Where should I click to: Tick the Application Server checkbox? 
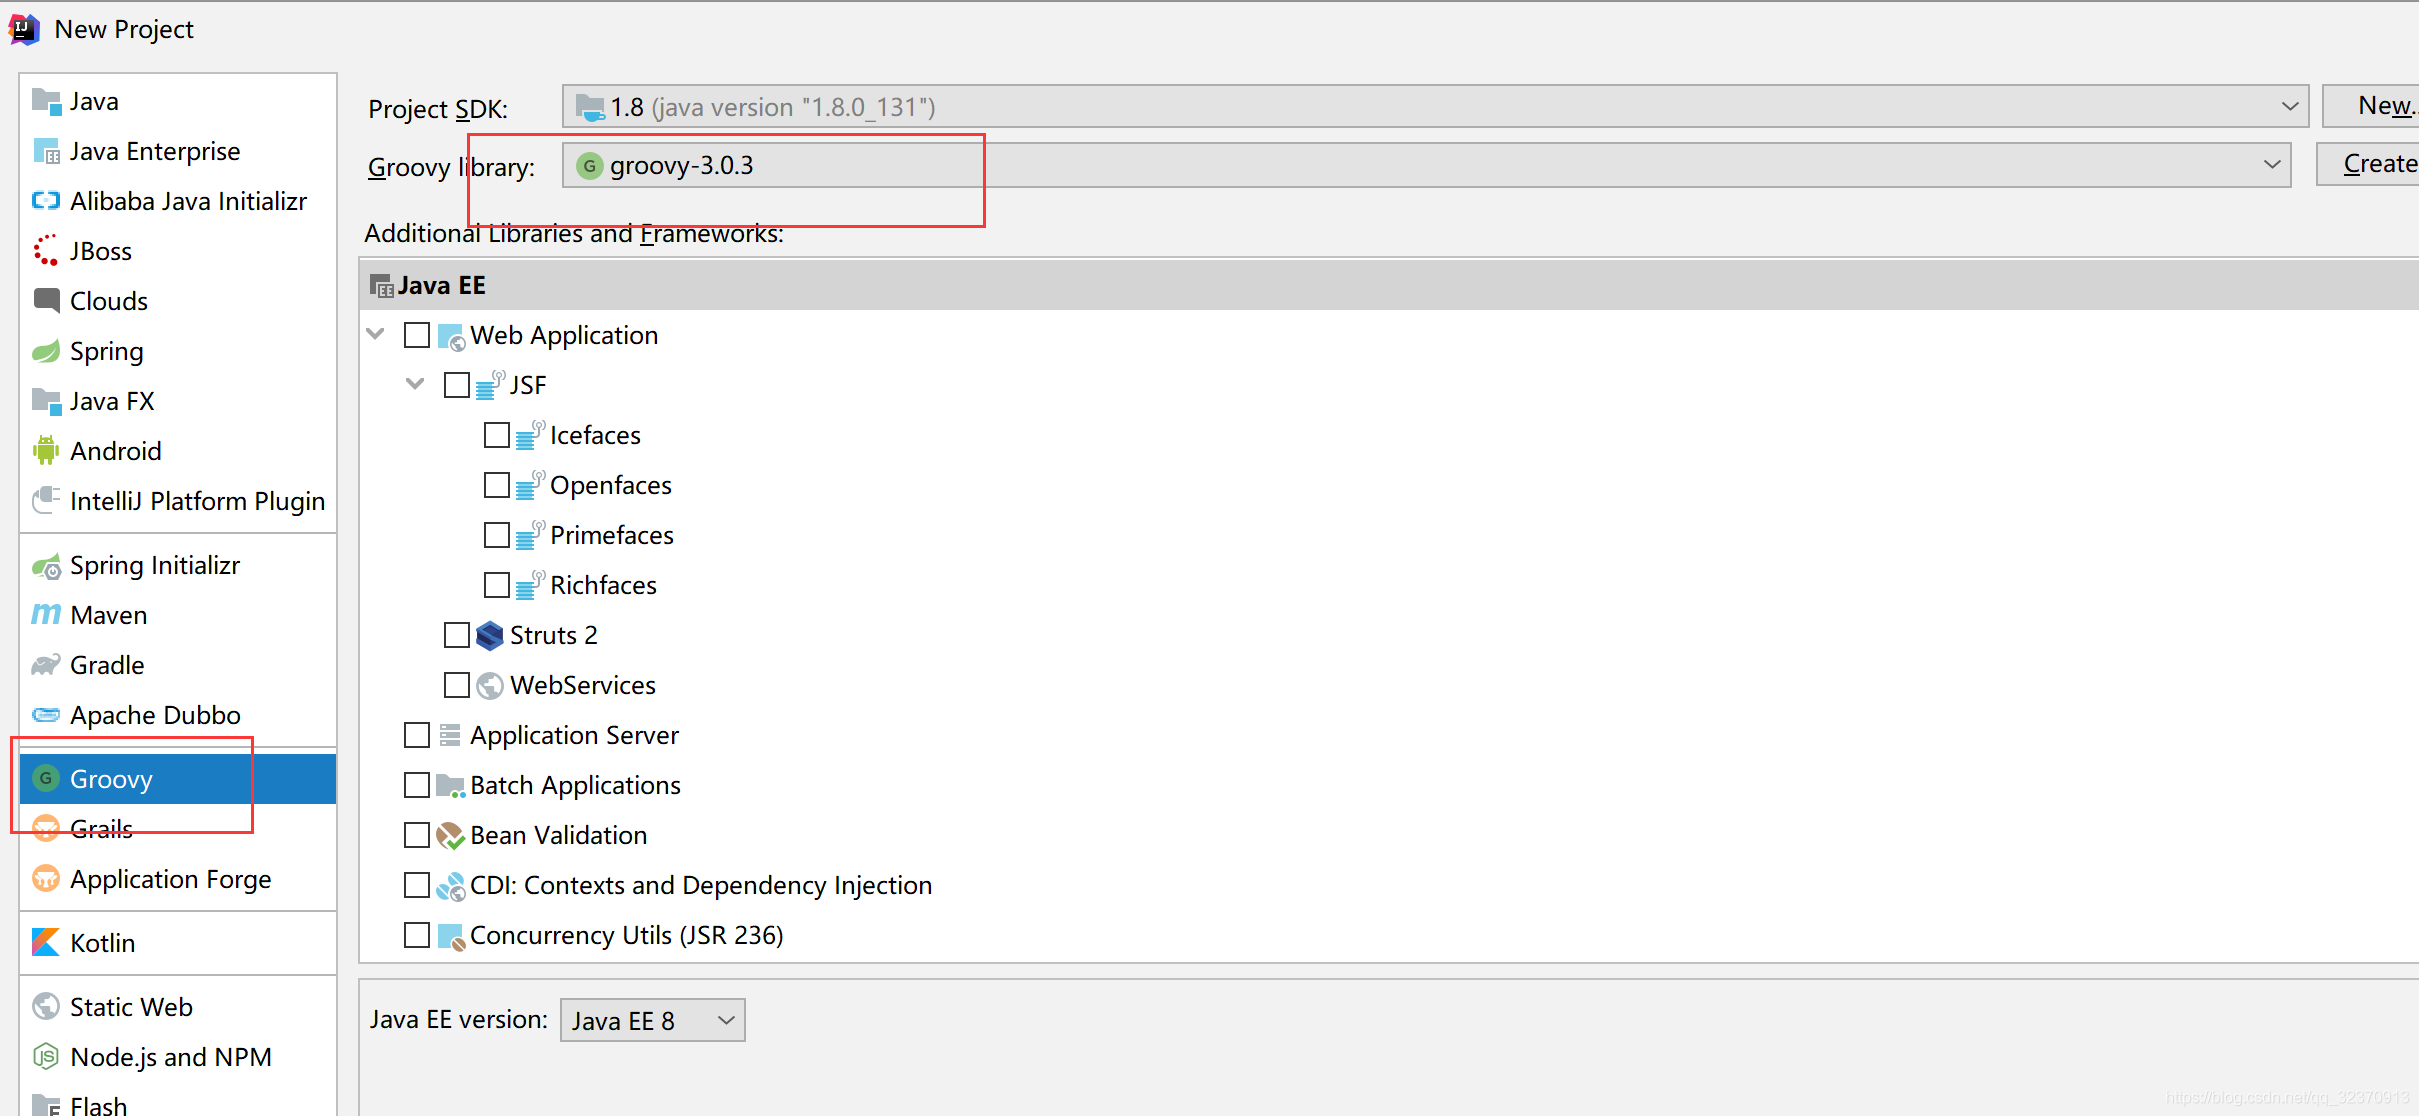point(417,735)
